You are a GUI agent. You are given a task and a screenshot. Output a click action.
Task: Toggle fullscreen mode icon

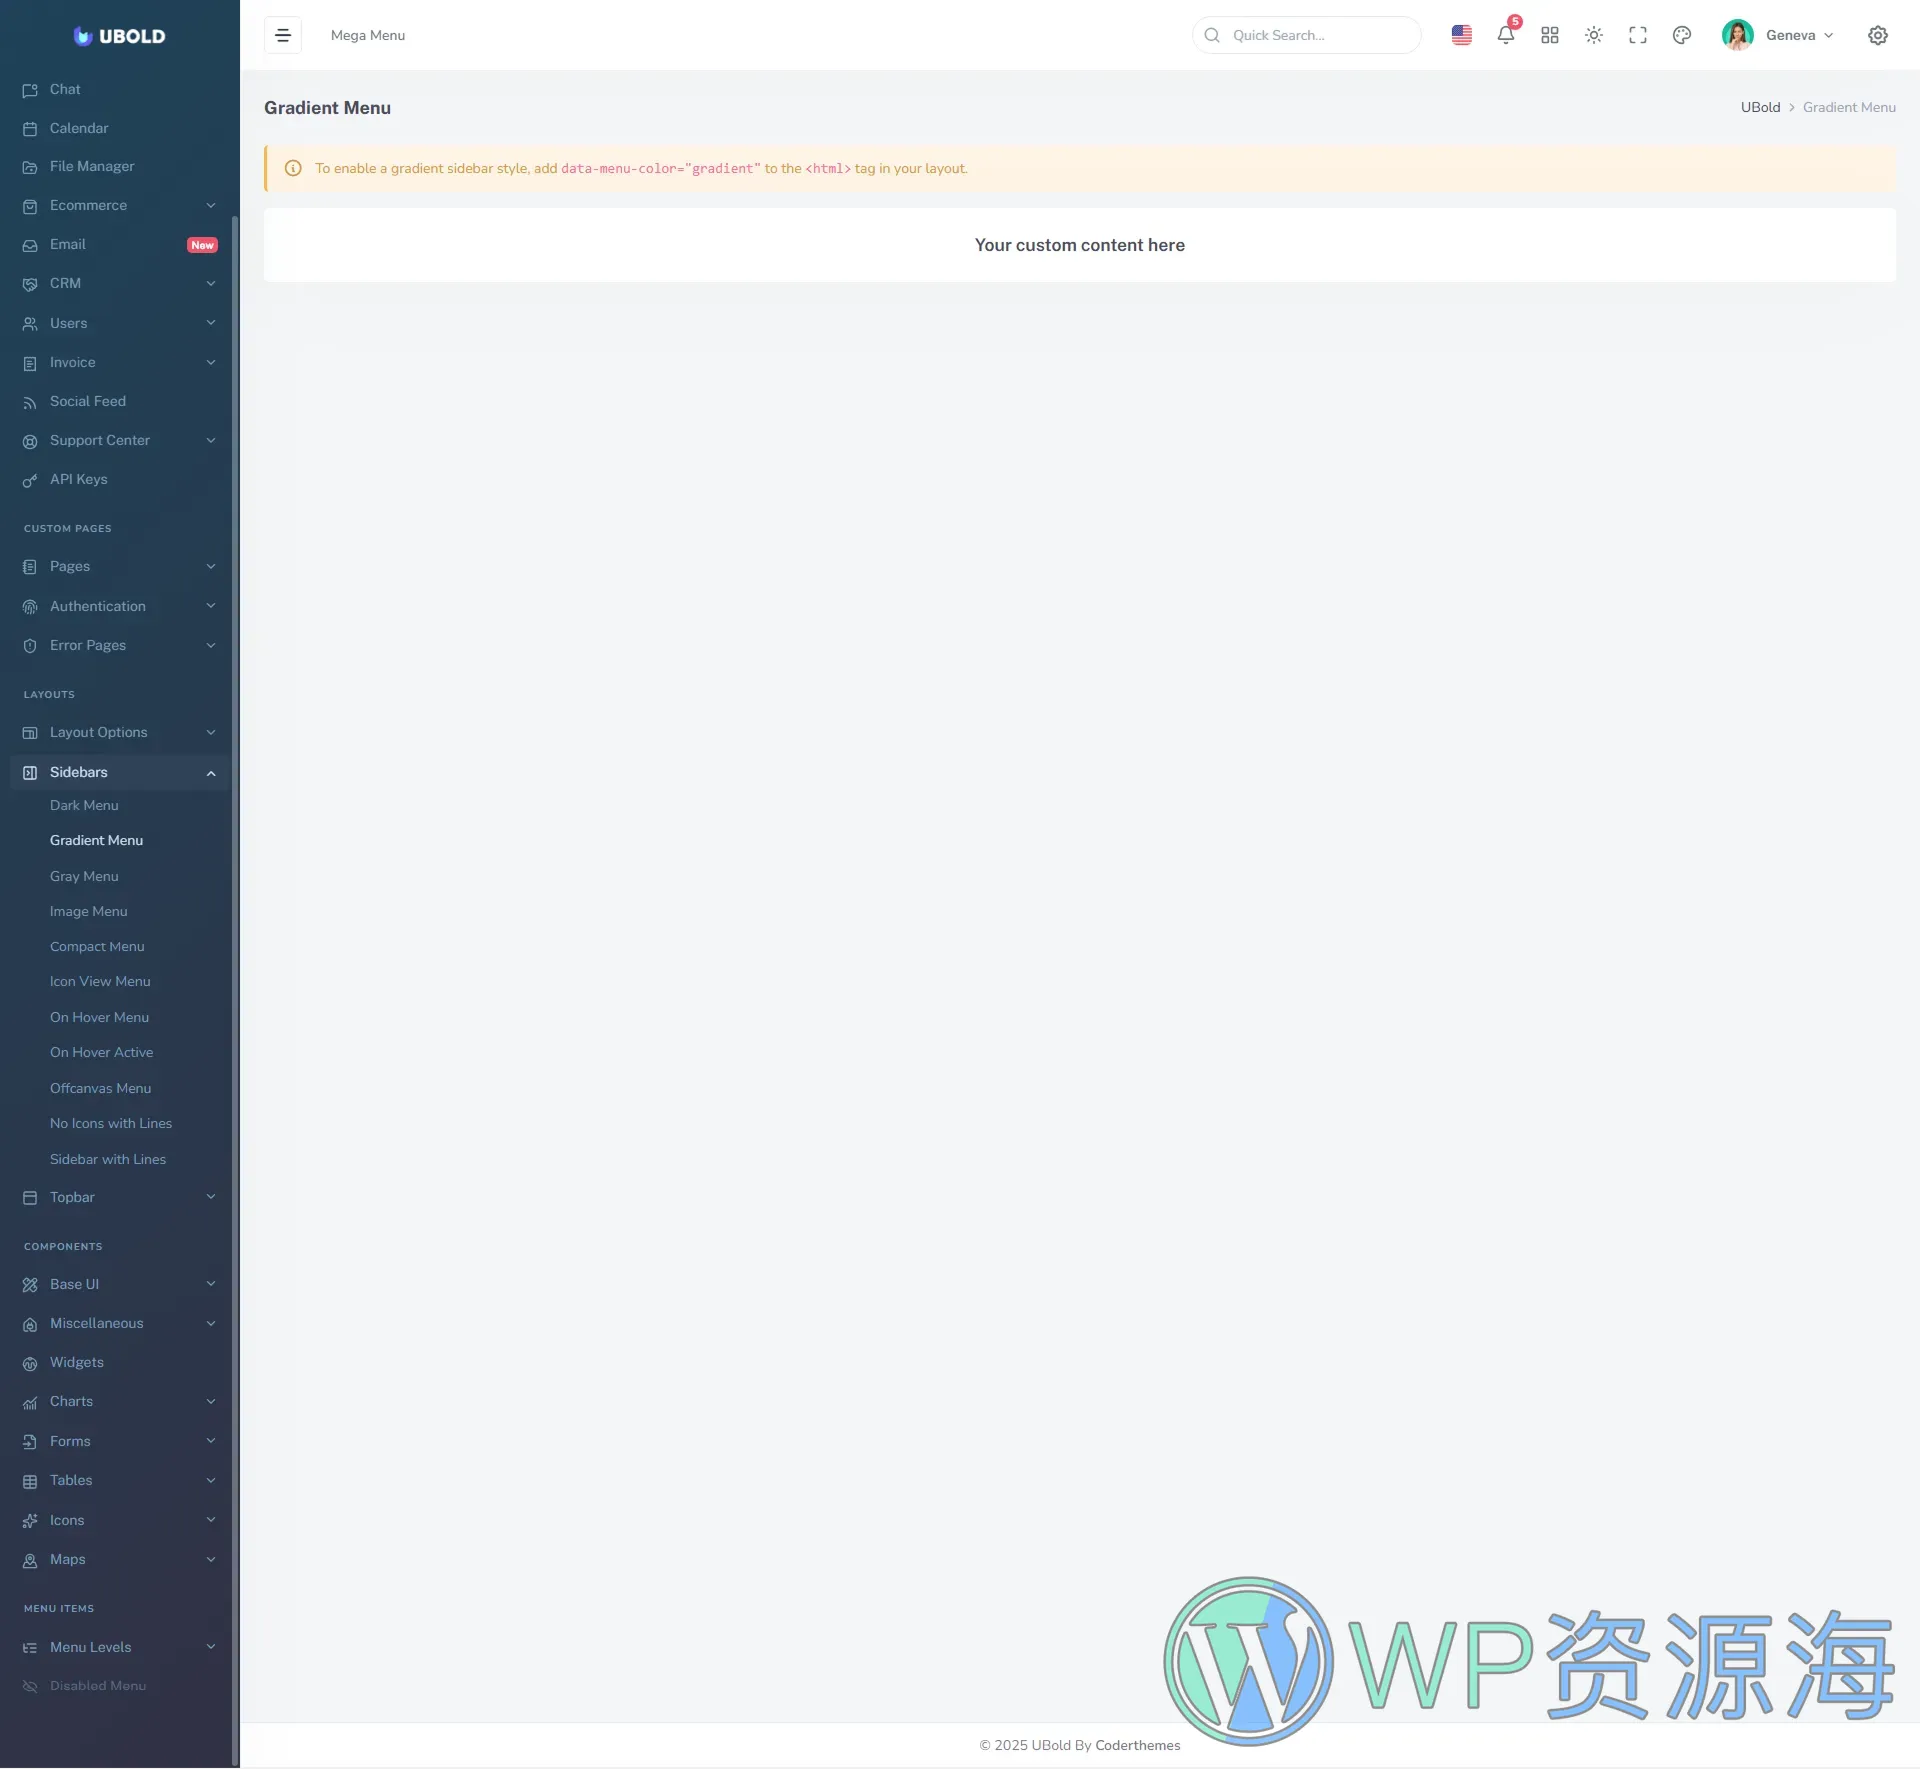(1637, 35)
